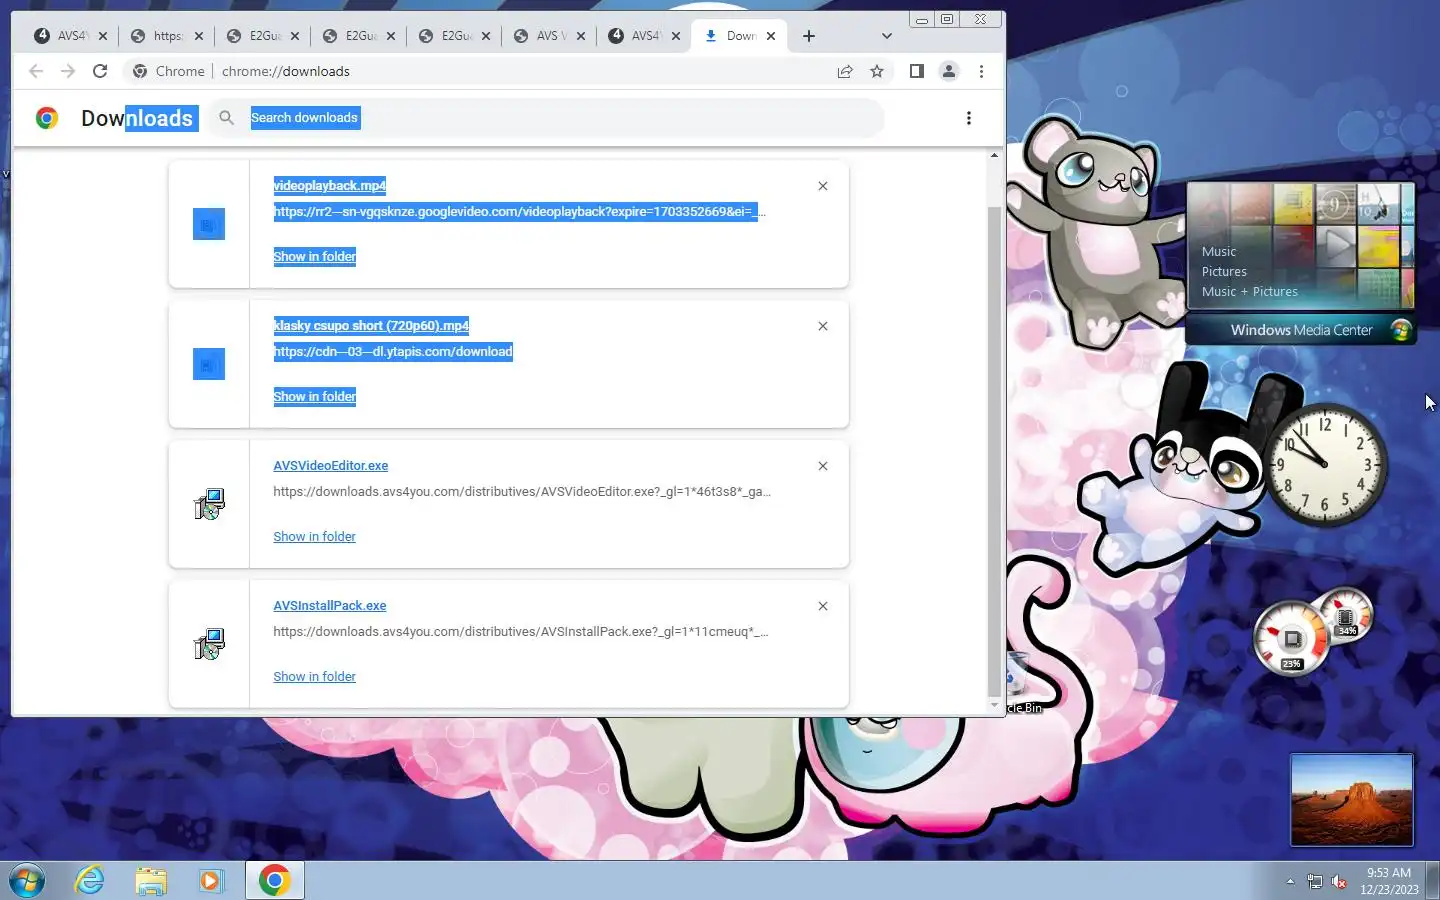
Task: Click the videoplayback.mp4 video file icon
Action: coord(209,224)
